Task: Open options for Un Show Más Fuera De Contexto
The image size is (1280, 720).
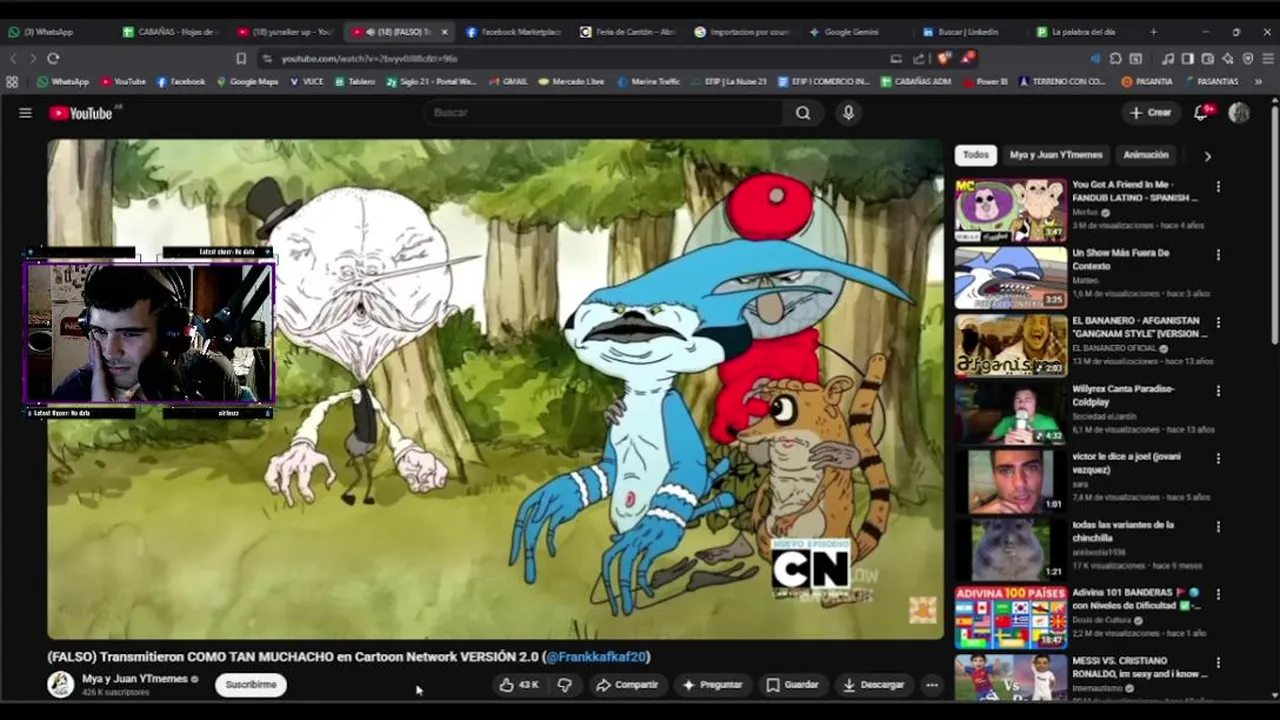Action: pyautogui.click(x=1218, y=255)
